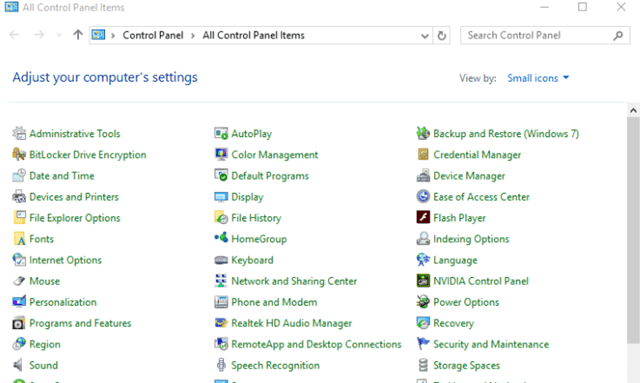This screenshot has height=383, width=640.
Task: Click the Forward navigation arrow
Action: (x=39, y=35)
